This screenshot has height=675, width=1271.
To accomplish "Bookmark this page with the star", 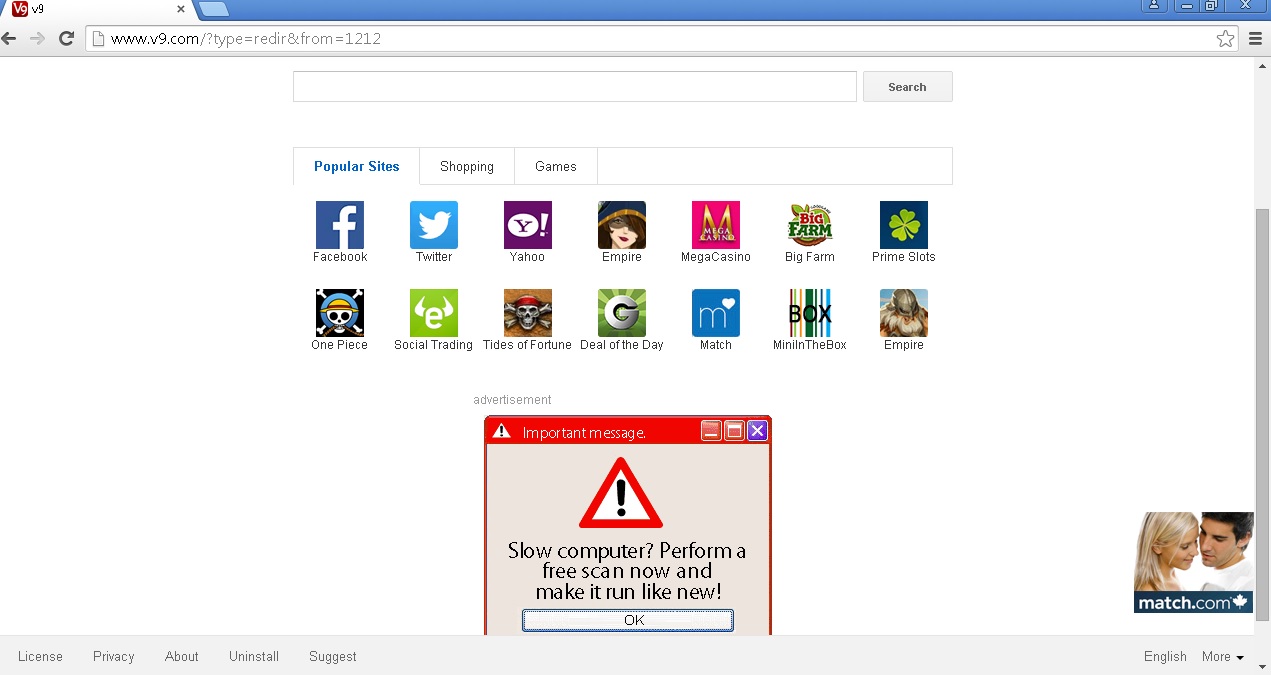I will 1226,39.
